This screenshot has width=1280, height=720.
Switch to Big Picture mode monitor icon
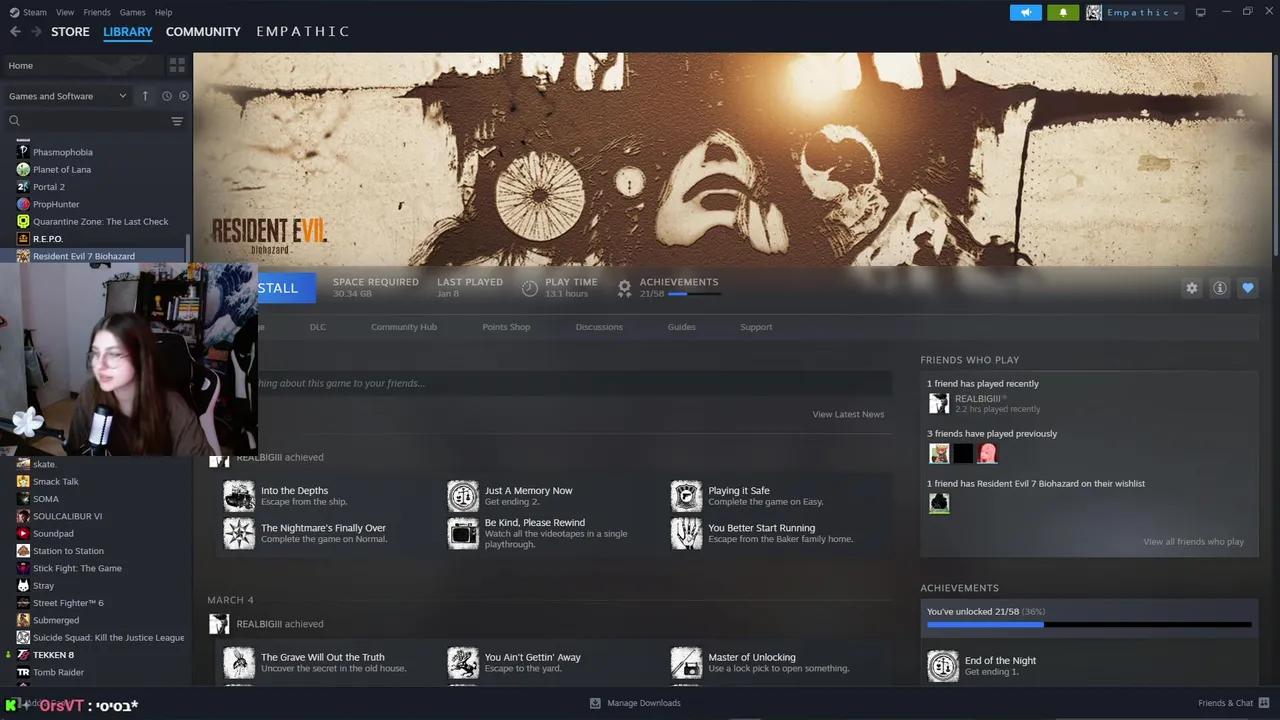(1200, 12)
